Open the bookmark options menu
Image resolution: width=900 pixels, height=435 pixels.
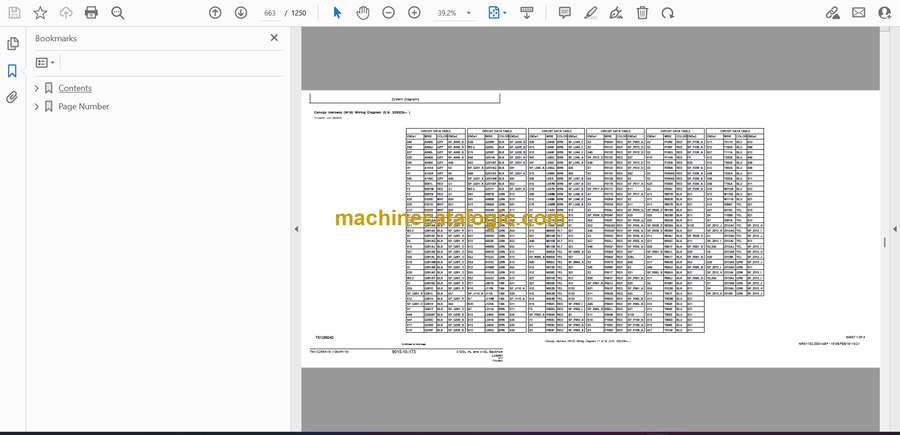(45, 63)
